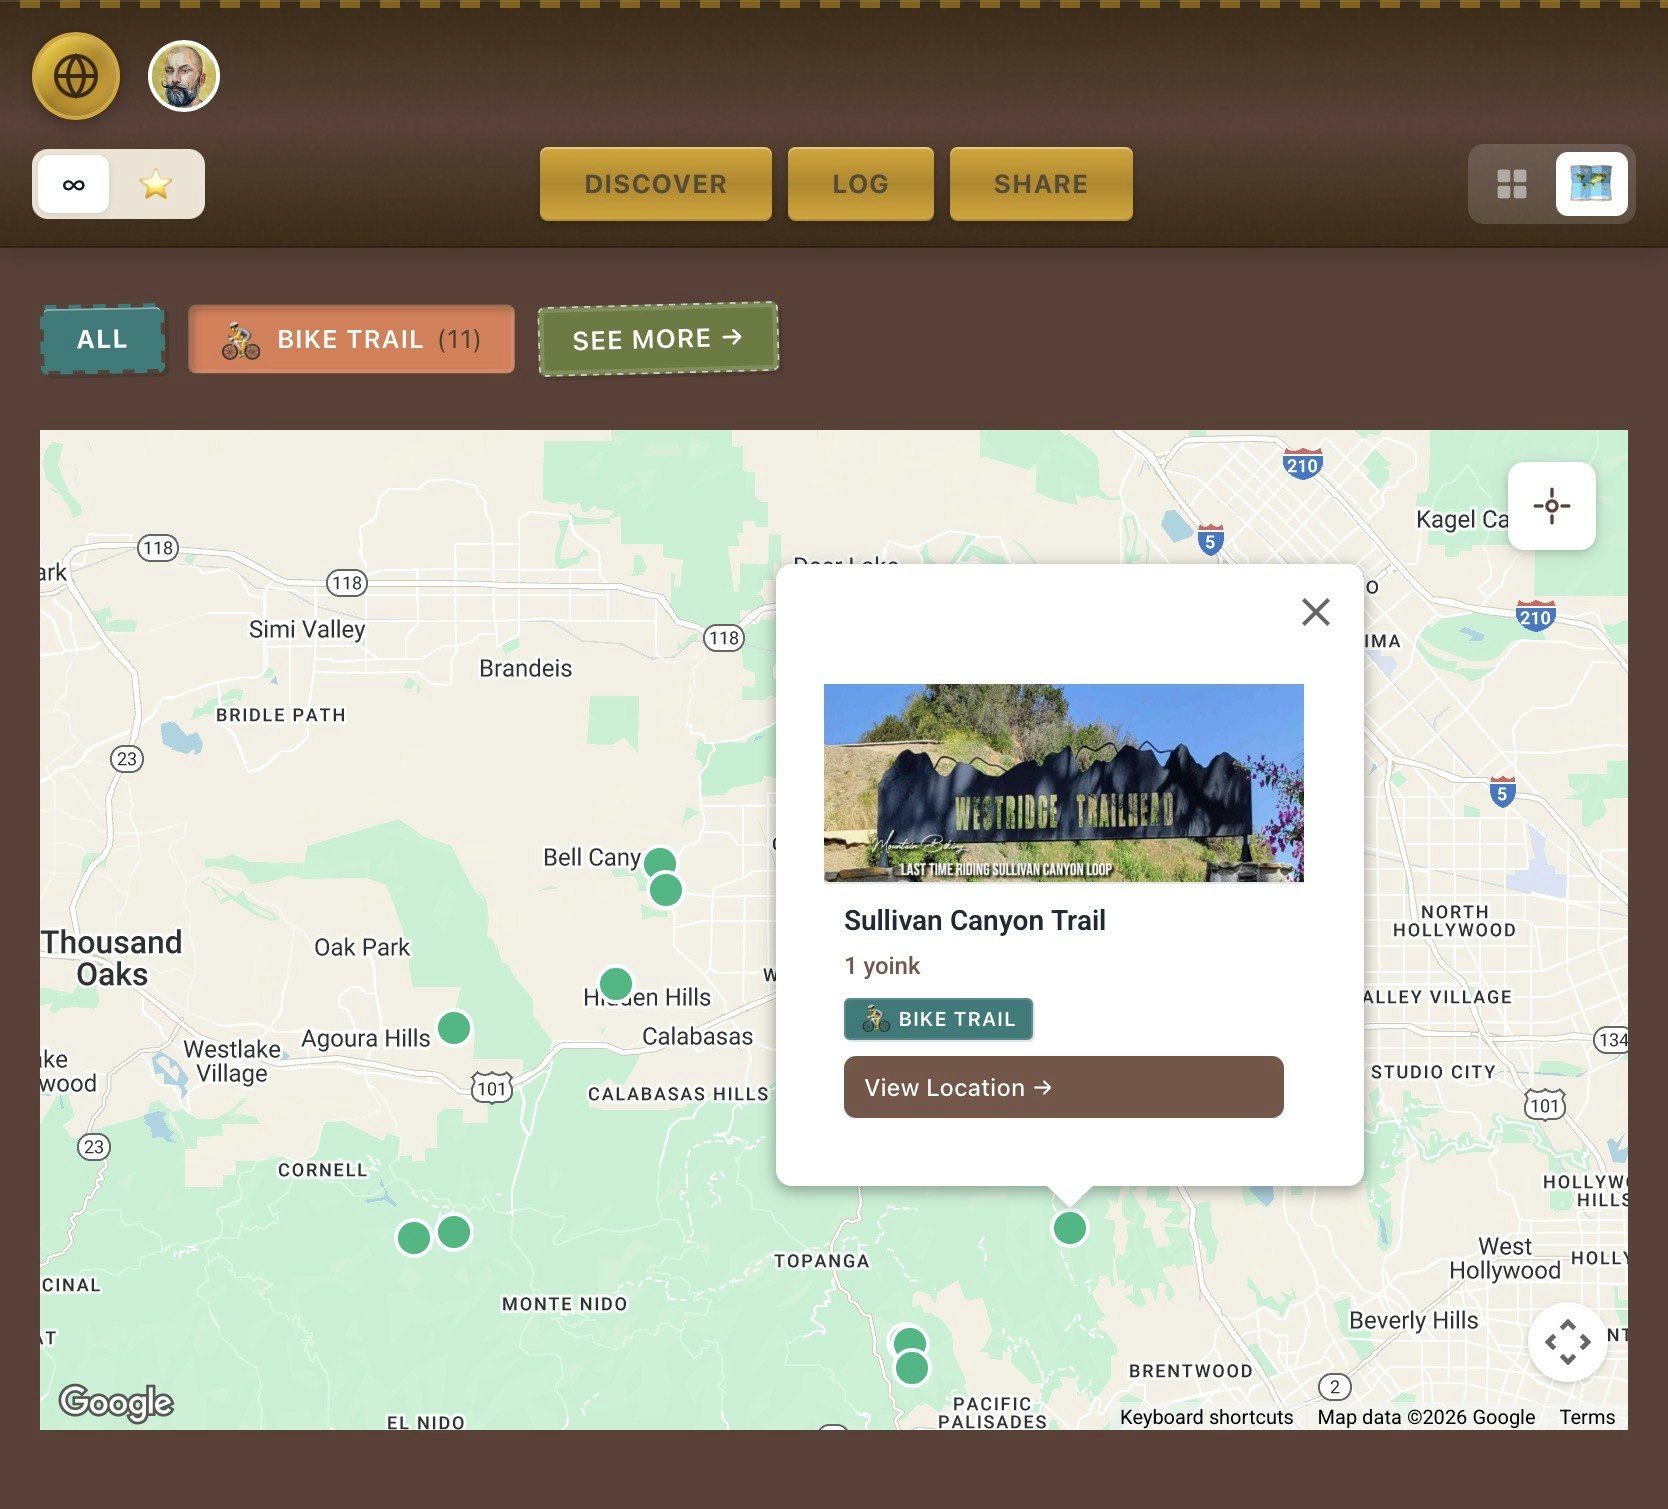Click the gold globe icon
This screenshot has height=1509, width=1668.
(x=76, y=76)
